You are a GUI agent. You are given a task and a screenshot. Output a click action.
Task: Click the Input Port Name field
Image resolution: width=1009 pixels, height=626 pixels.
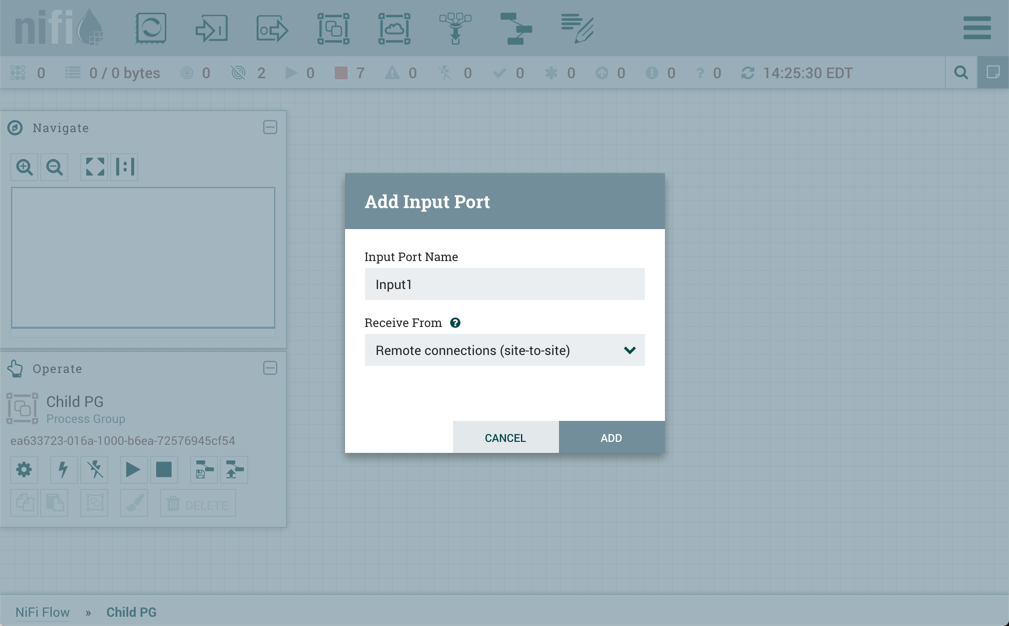pyautogui.click(x=504, y=284)
